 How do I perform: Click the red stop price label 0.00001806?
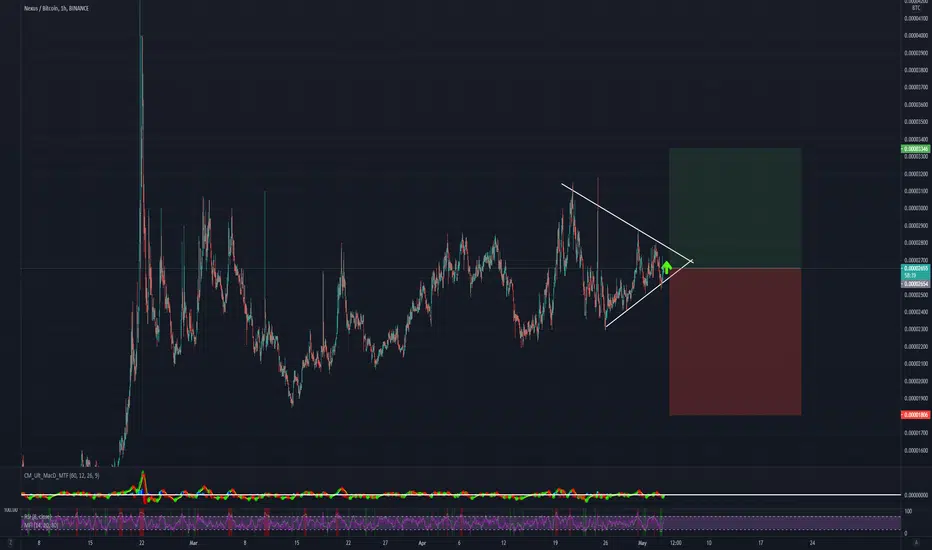[915, 414]
